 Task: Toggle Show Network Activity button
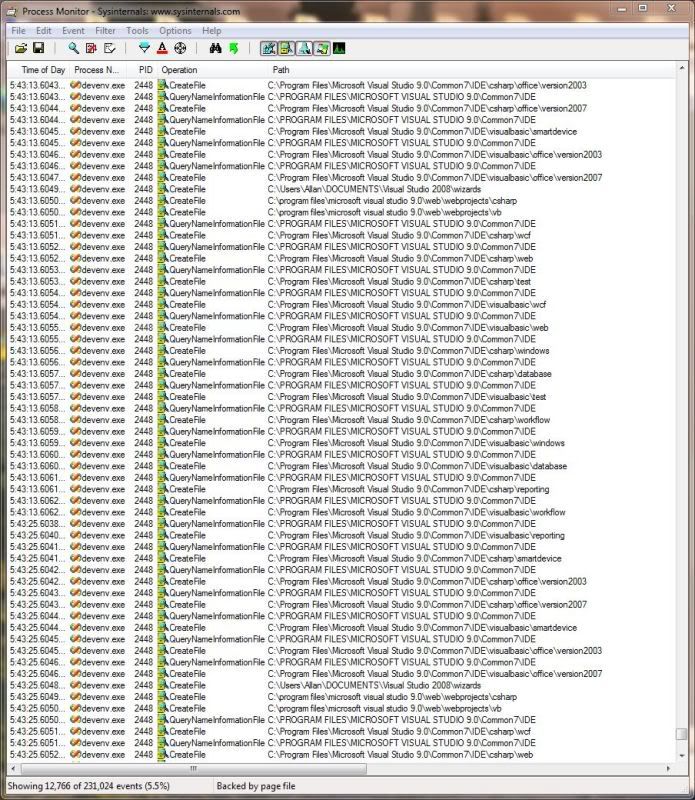[x=304, y=48]
